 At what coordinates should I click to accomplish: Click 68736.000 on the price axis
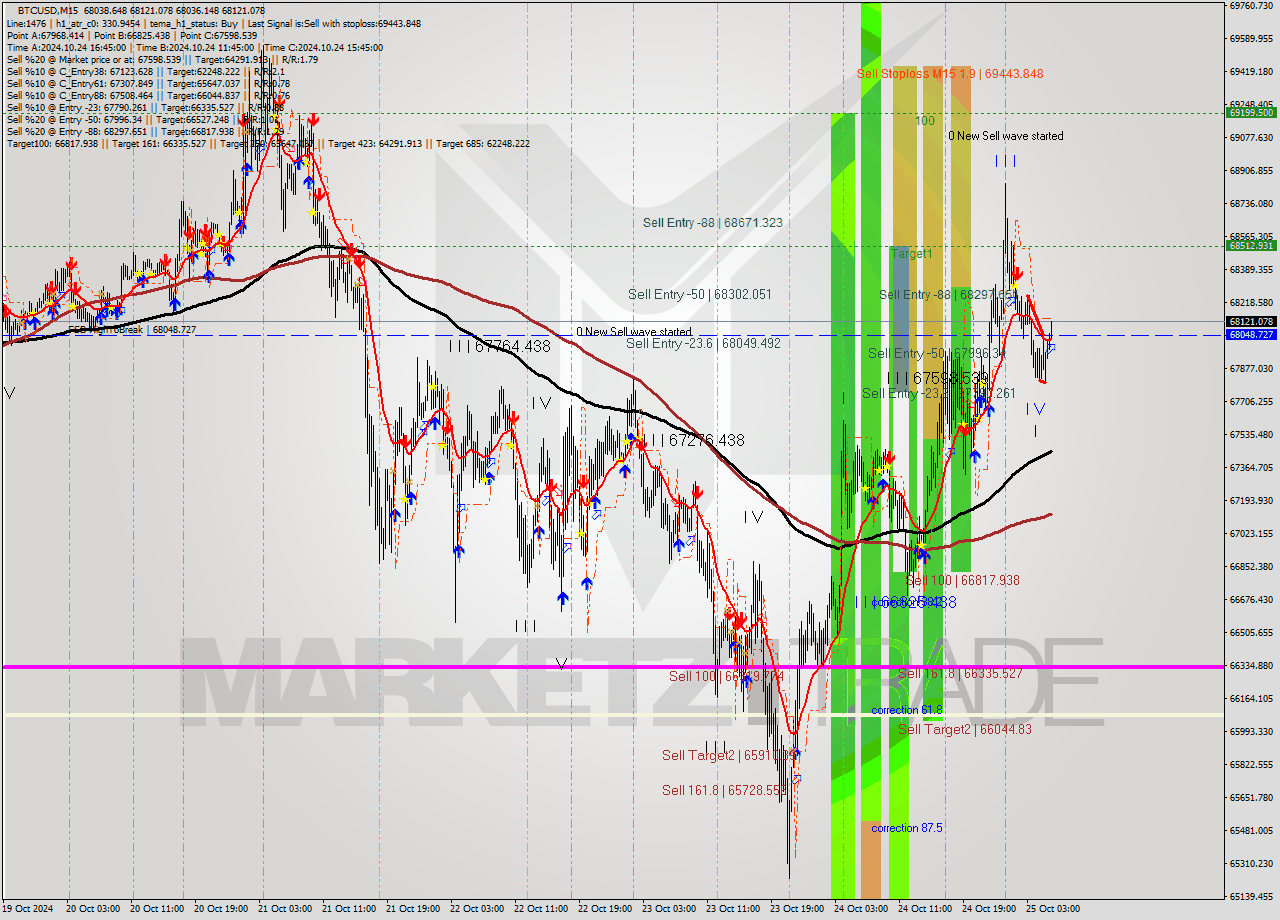(x=1250, y=204)
